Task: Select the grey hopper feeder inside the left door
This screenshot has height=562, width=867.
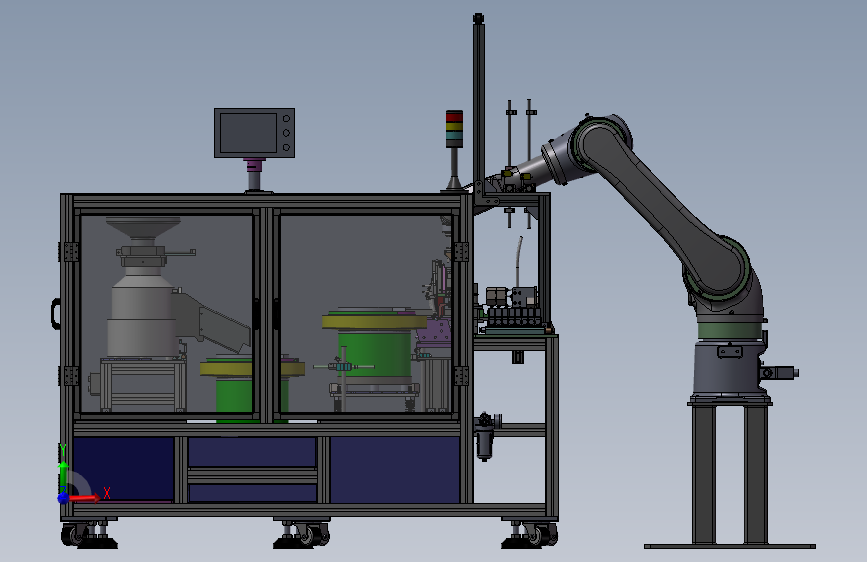Action: [x=145, y=288]
